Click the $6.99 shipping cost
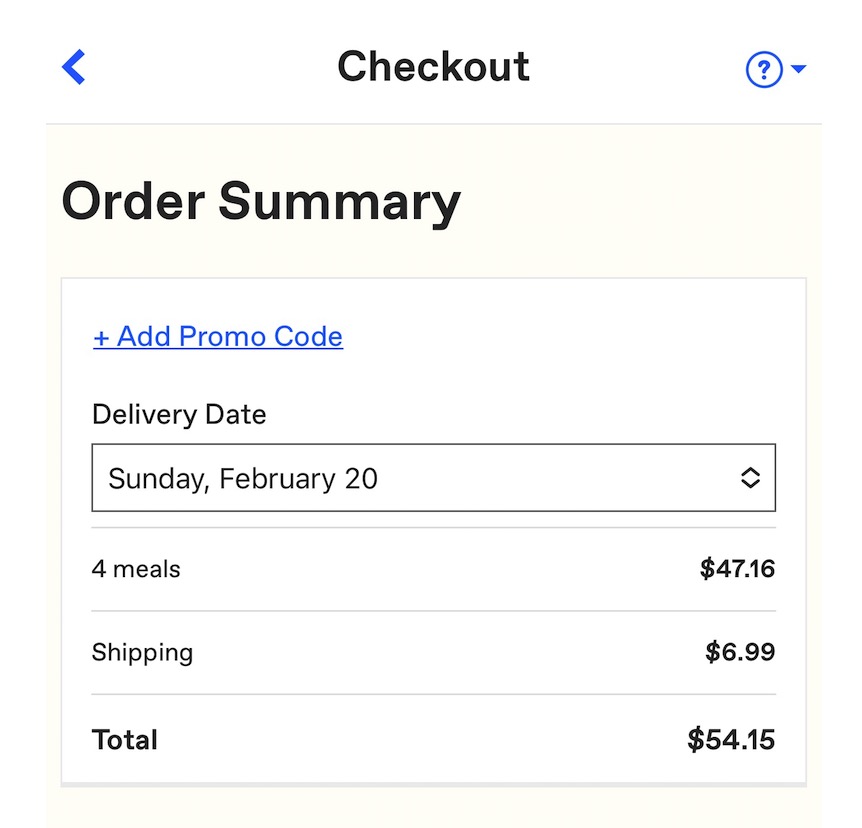Screen dimensions: 862x828 pyautogui.click(x=740, y=653)
